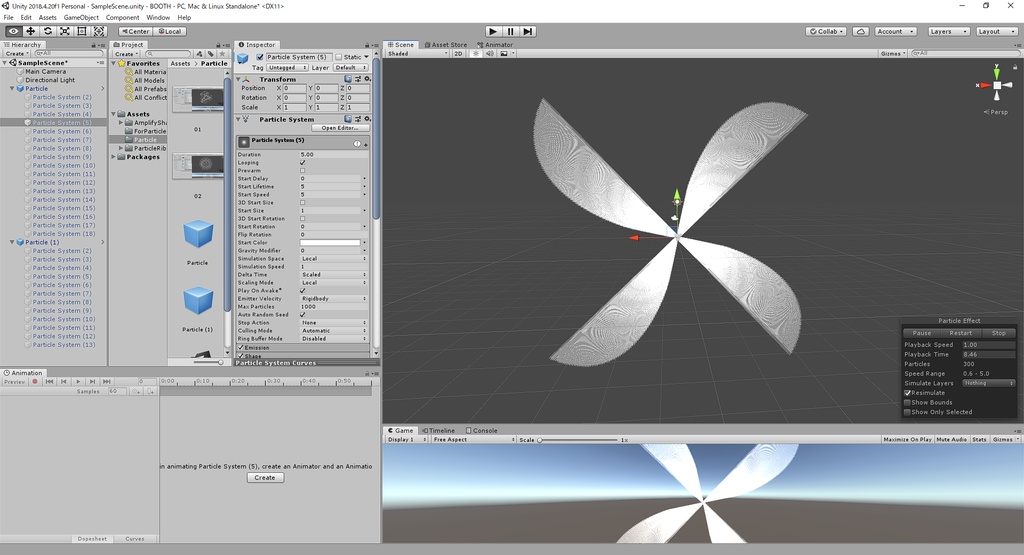
Task: Collapse the Particle (1) hierarchy item
Action: 12,242
